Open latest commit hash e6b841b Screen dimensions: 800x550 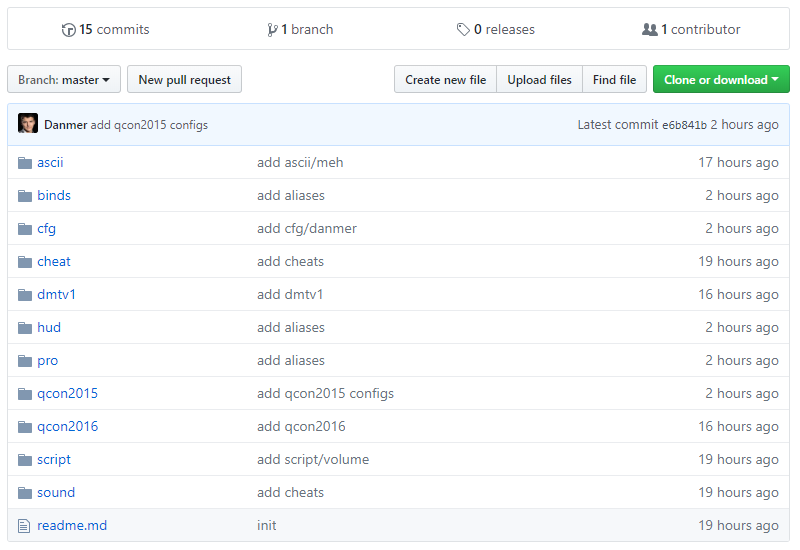click(684, 125)
